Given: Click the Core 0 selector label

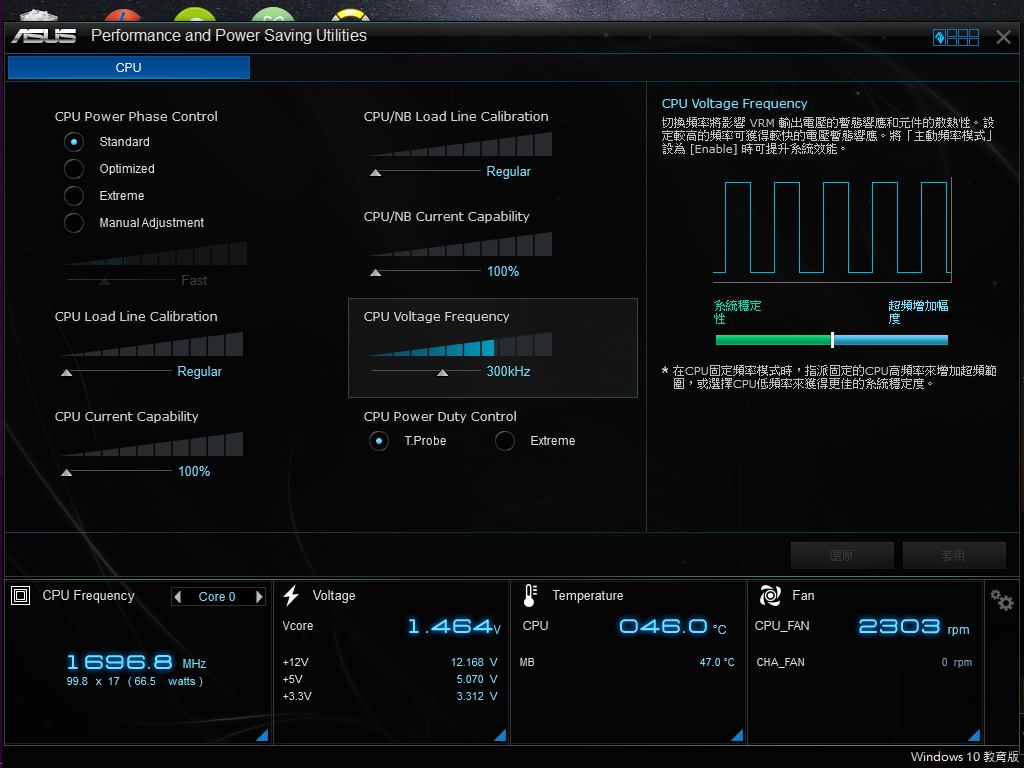Looking at the screenshot, I should pos(217,596).
